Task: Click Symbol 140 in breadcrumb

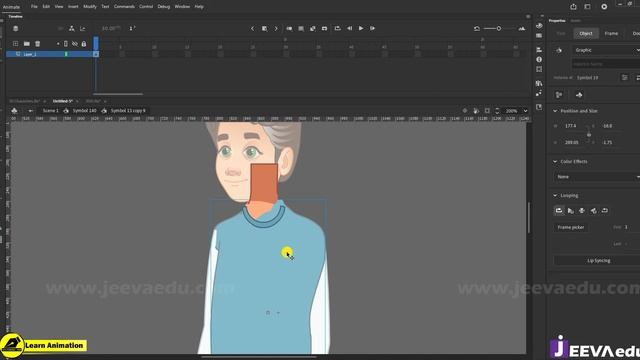Action: coord(84,111)
